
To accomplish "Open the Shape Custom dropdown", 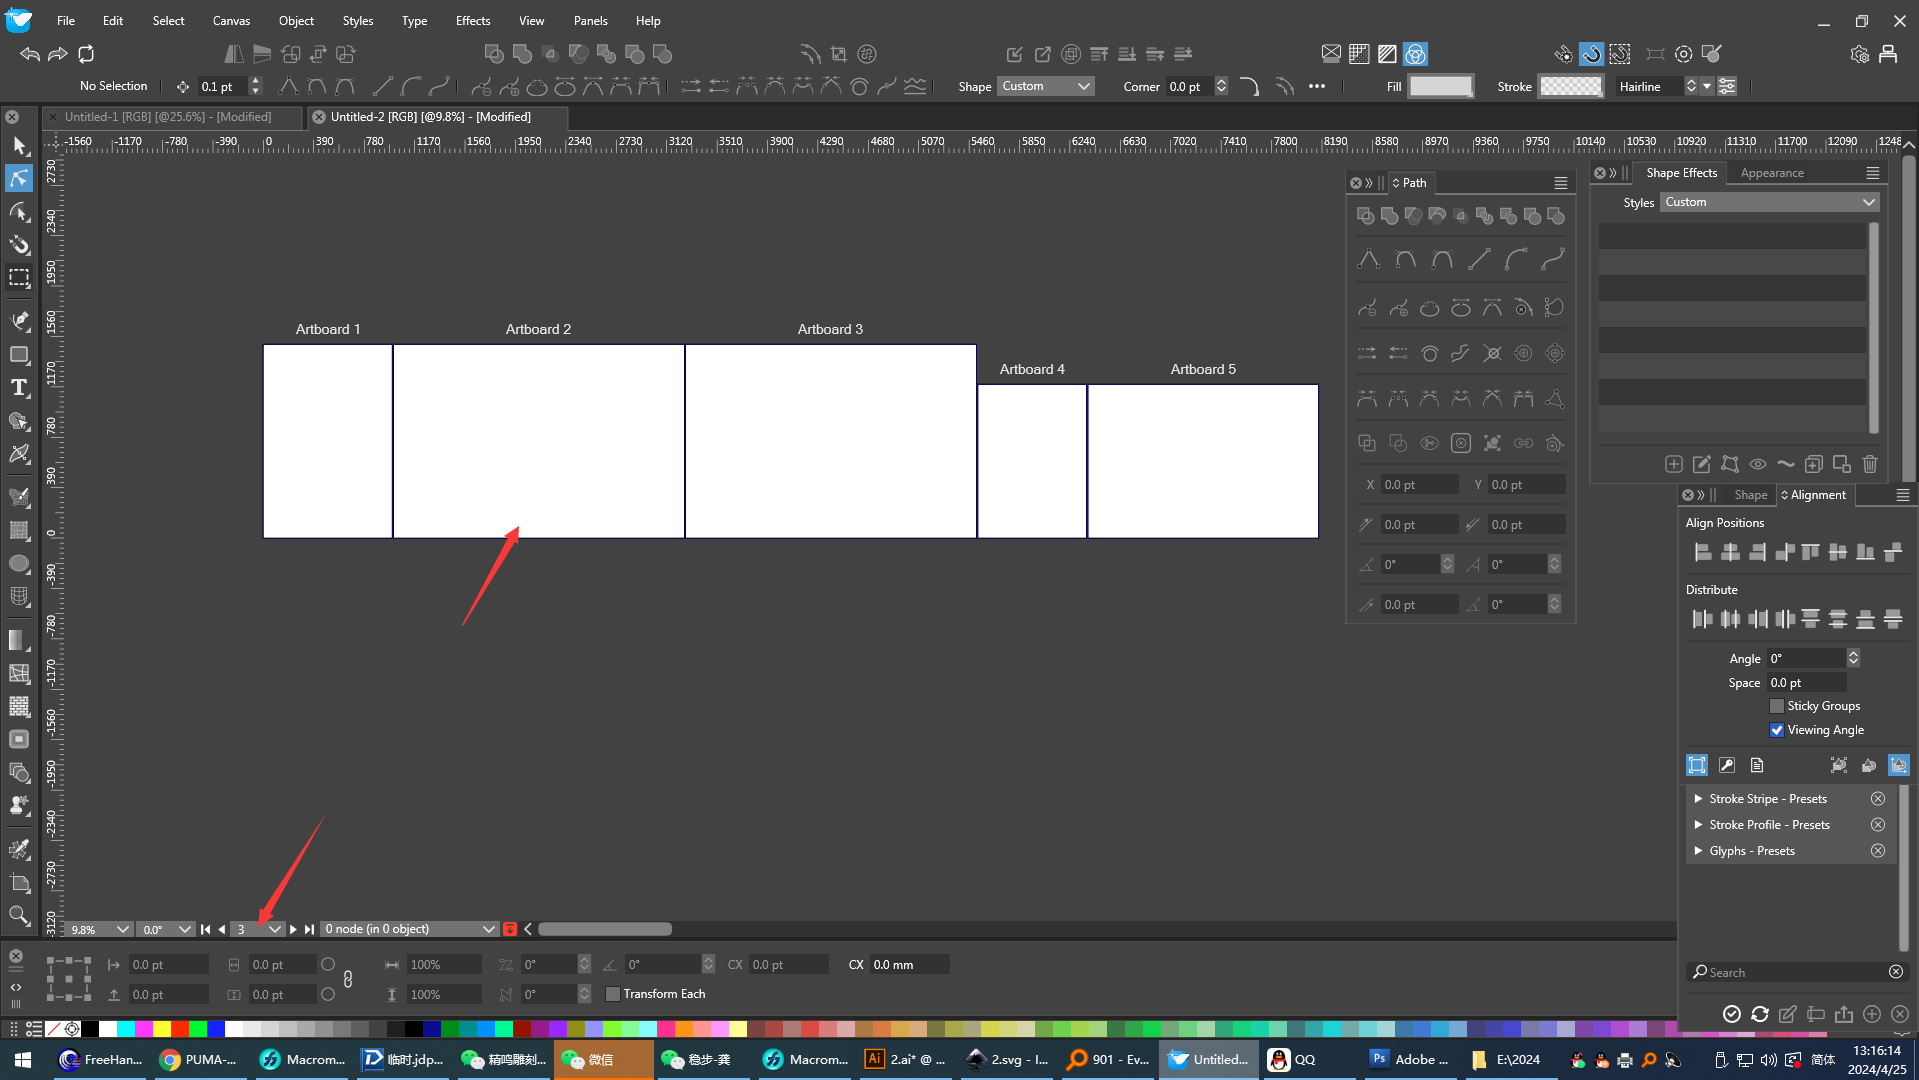I will [1045, 86].
